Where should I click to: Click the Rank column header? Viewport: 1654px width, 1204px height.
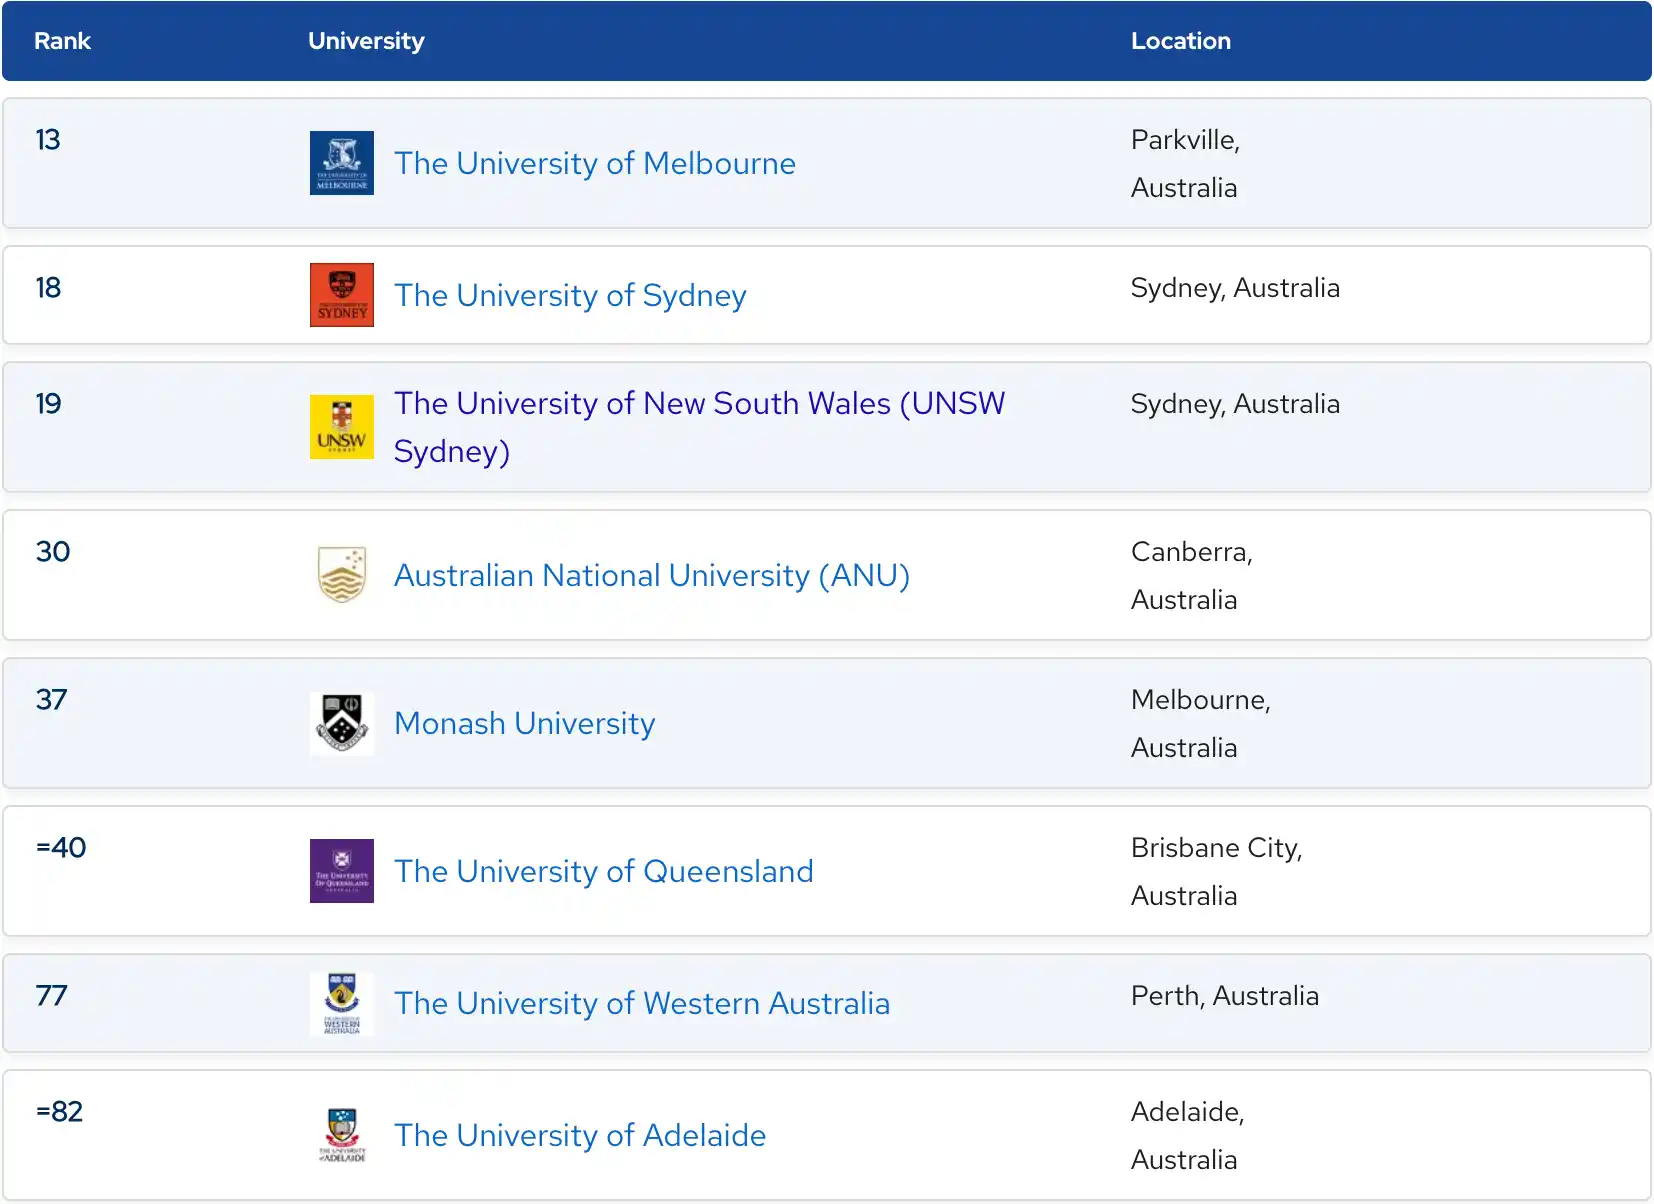pos(62,41)
